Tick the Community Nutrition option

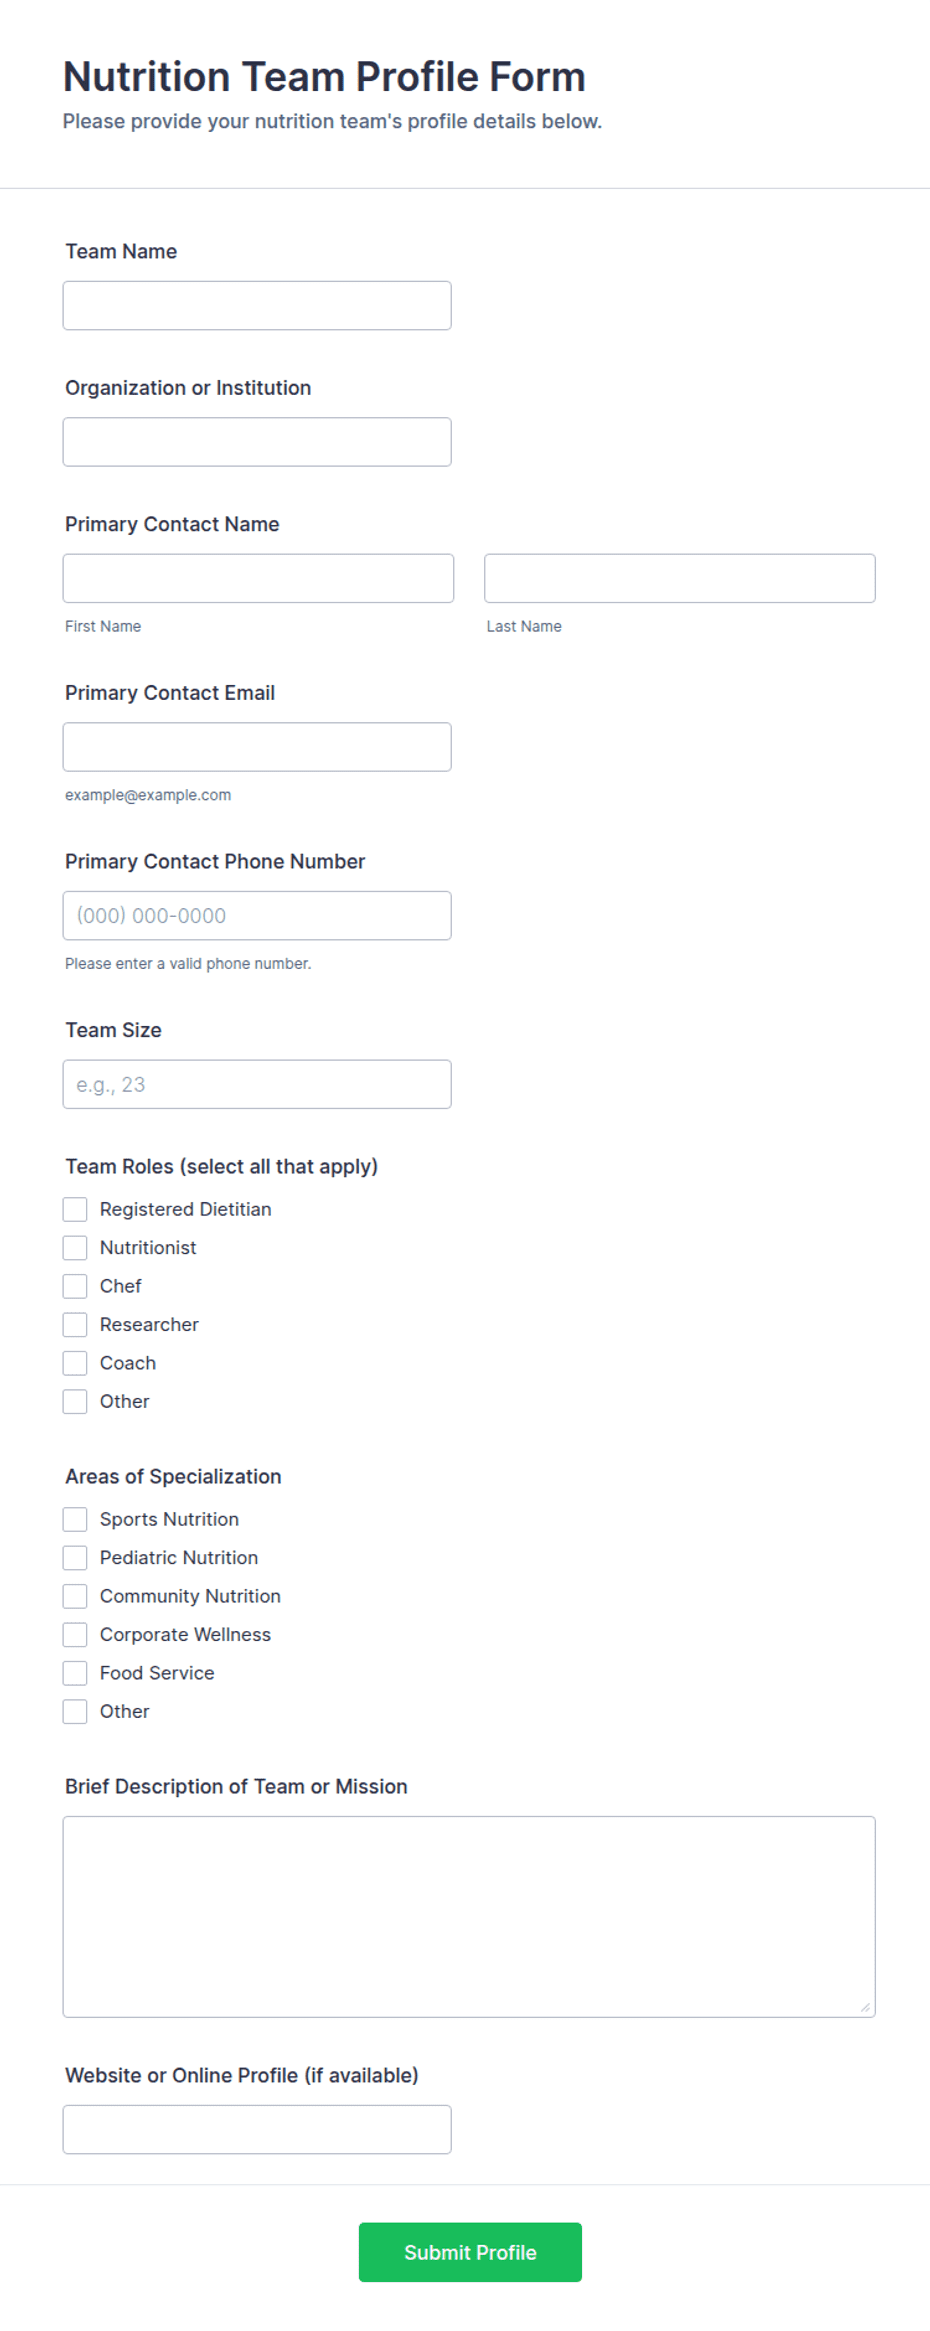tap(75, 1596)
